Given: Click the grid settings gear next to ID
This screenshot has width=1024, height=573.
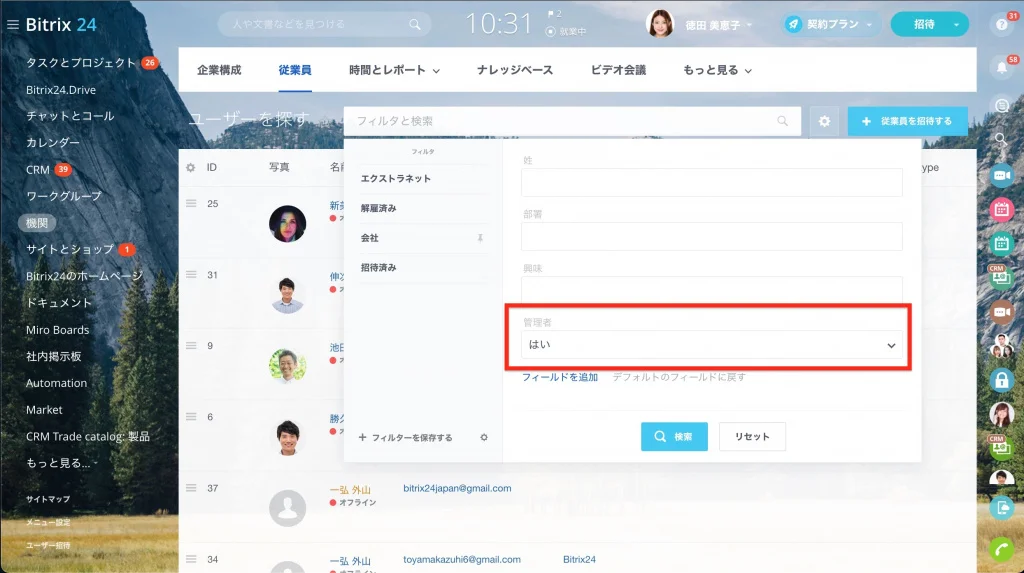Looking at the screenshot, I should pyautogui.click(x=191, y=168).
